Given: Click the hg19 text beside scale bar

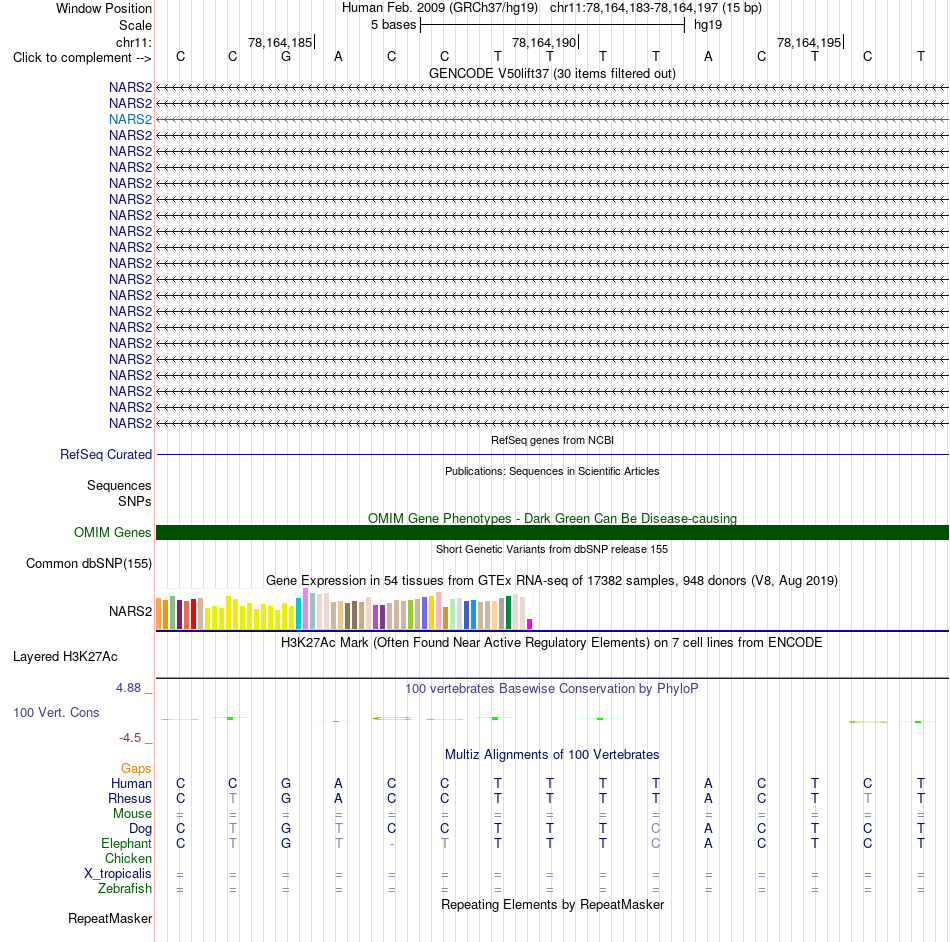Looking at the screenshot, I should [x=708, y=25].
